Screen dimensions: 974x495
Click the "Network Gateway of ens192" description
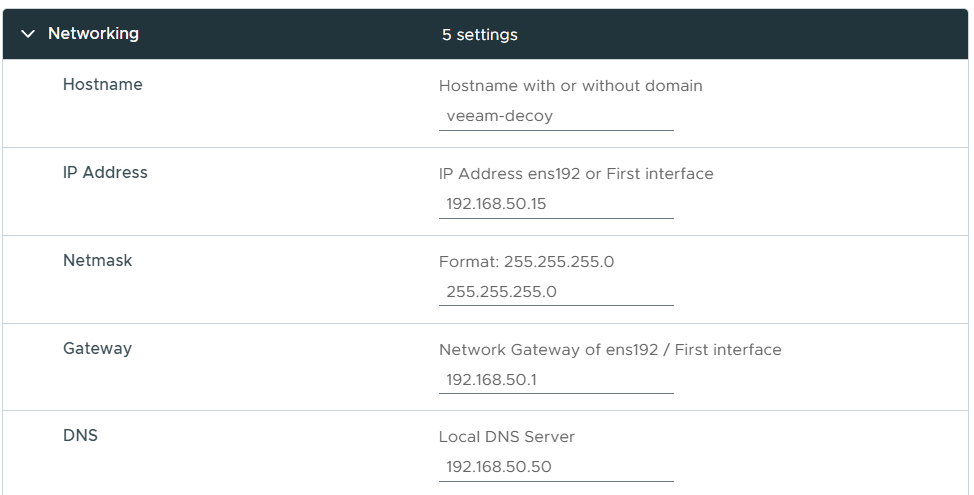tap(610, 350)
